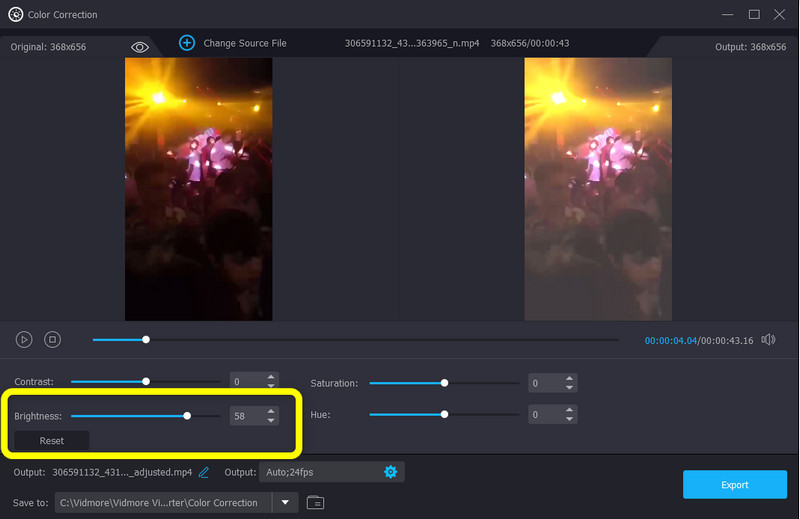Click the pencil icon to rename output
Viewport: 800px width, 519px height.
204,472
